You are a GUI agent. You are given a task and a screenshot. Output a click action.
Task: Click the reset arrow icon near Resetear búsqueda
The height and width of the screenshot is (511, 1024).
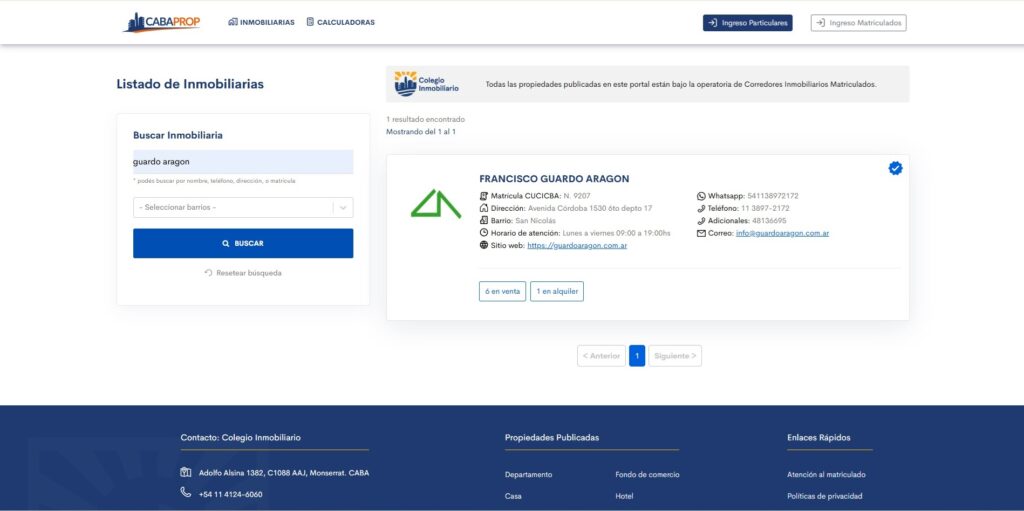click(x=208, y=273)
